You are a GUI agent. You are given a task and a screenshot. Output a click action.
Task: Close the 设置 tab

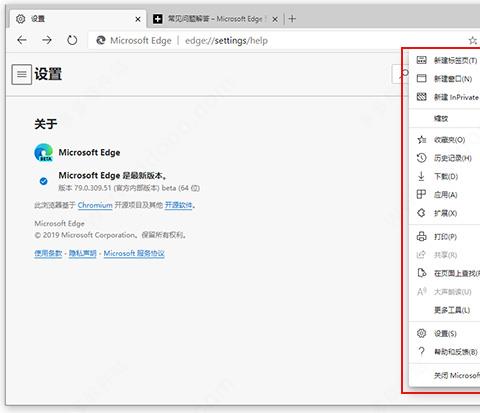[x=138, y=19]
